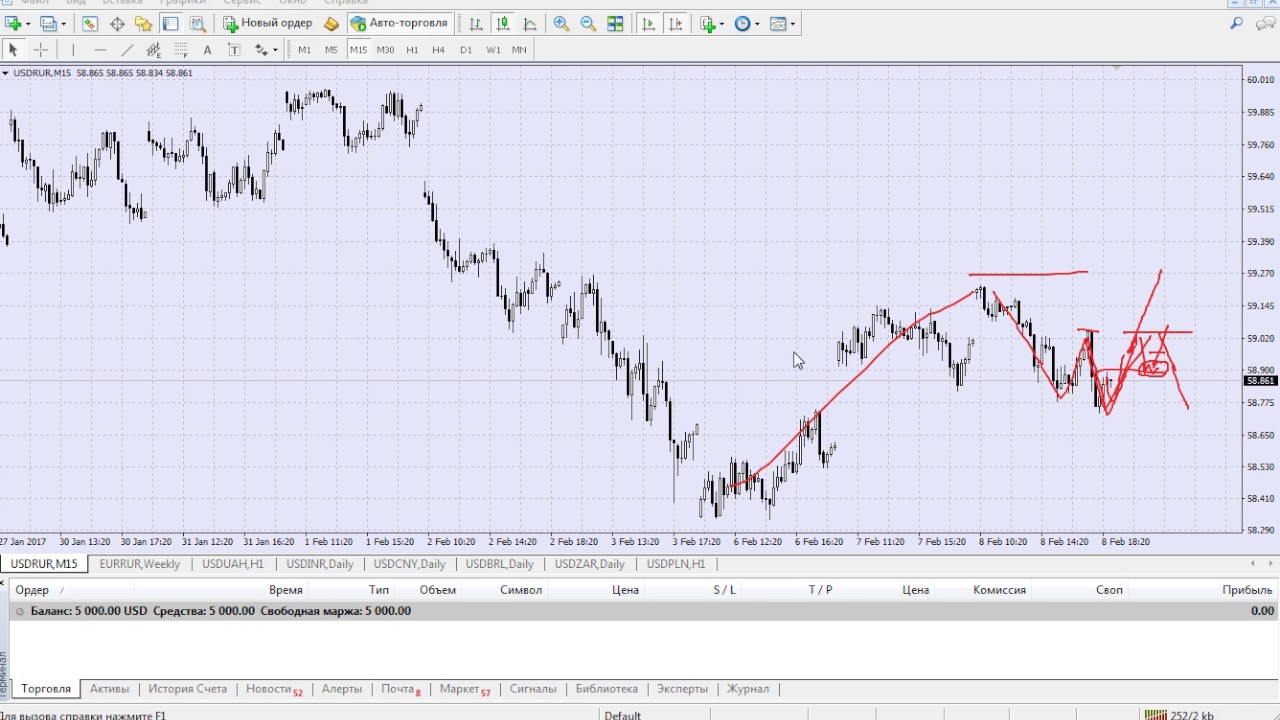This screenshot has width=1280, height=720.
Task: Open the chart periods clock icon
Action: 742,23
